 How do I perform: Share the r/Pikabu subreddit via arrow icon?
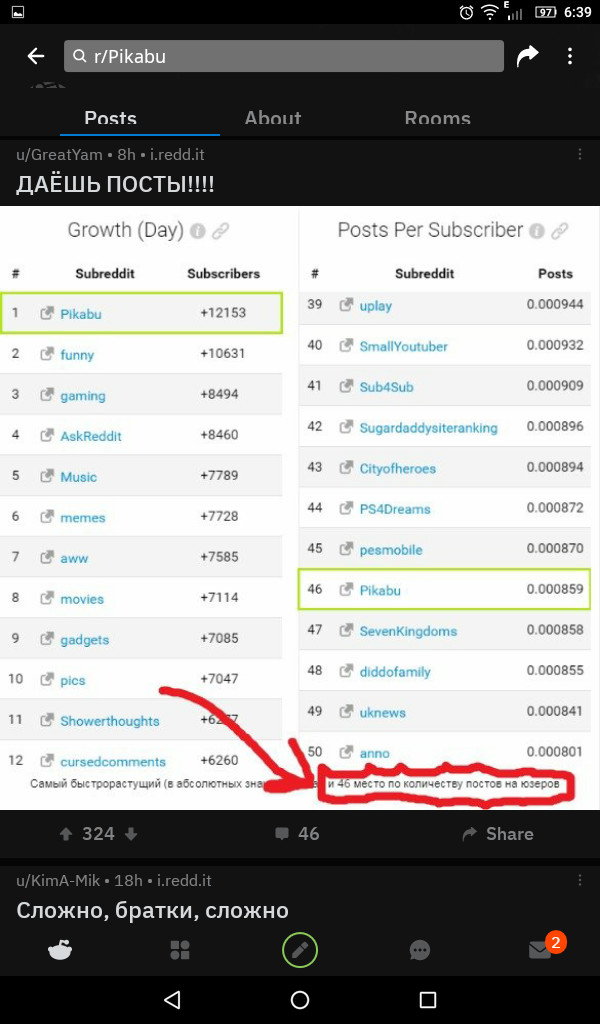(527, 57)
